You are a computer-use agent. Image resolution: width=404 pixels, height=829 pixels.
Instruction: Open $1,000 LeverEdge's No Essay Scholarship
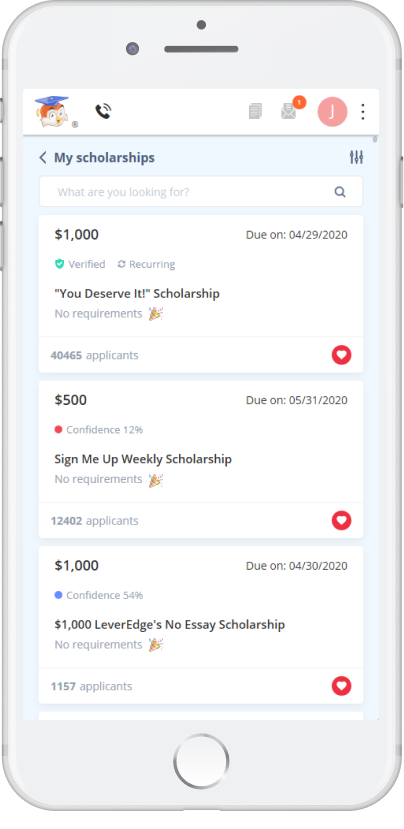click(x=170, y=624)
